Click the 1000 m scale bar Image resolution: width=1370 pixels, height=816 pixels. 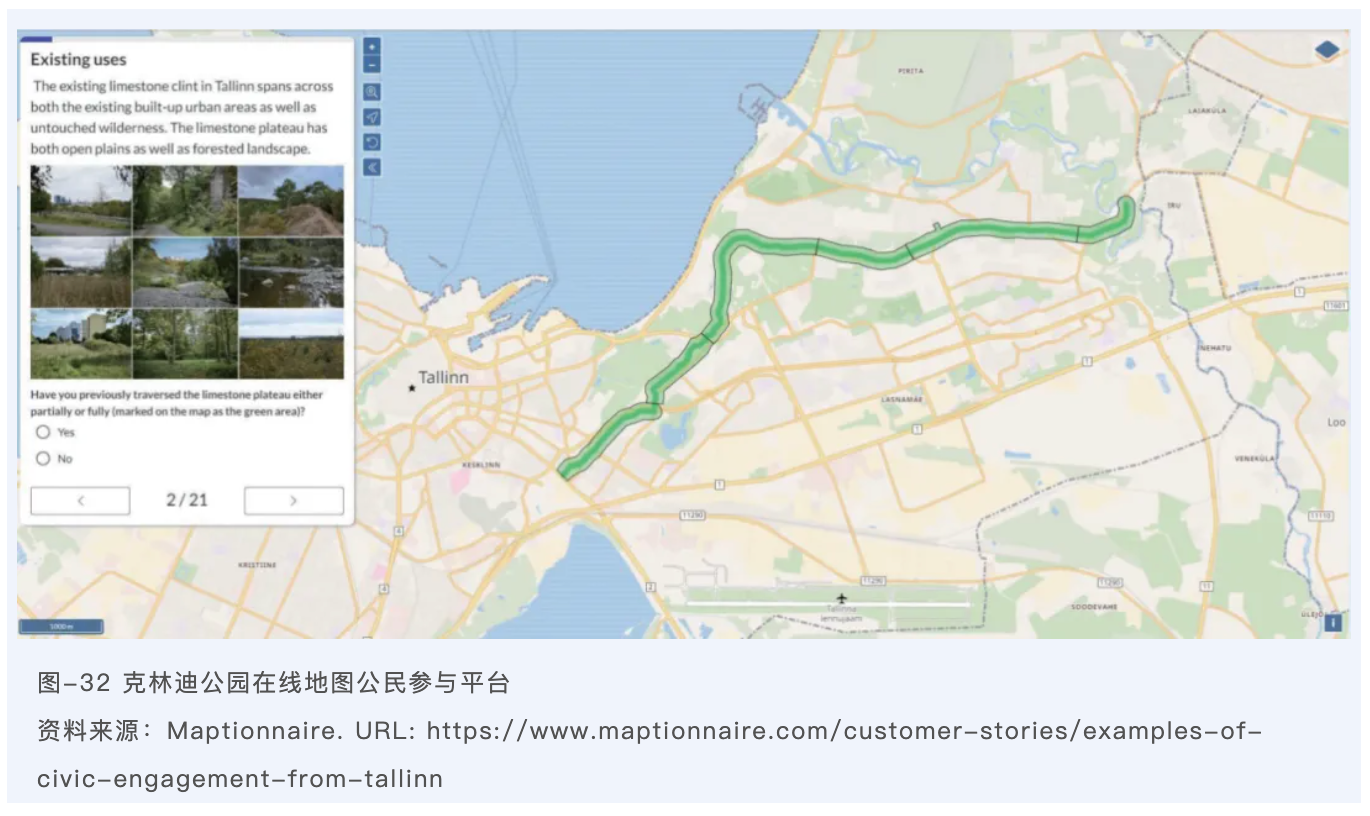[x=60, y=627]
